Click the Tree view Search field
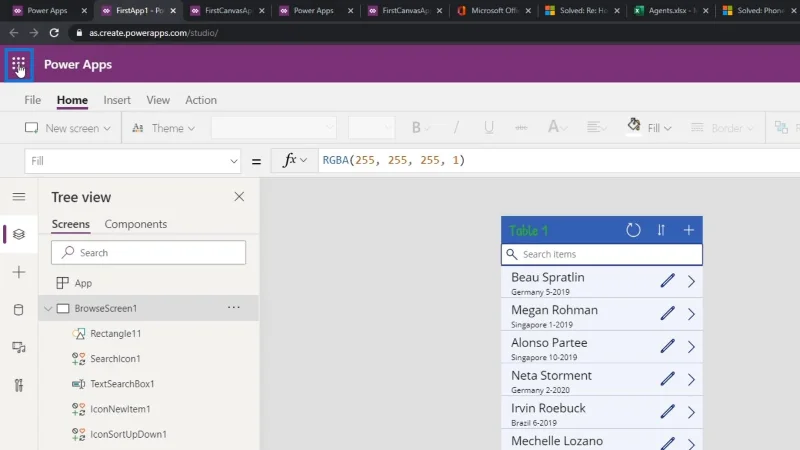 (148, 253)
